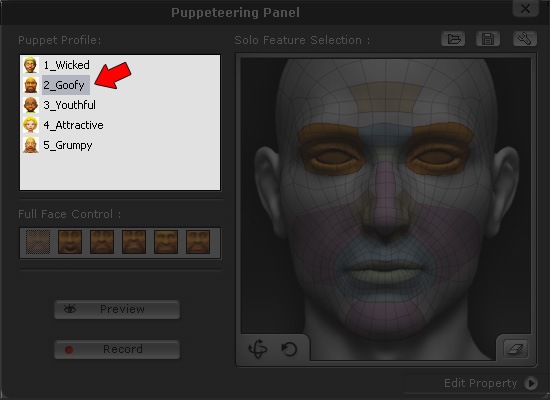550x400 pixels.
Task: Select the 1_Wicked puppet profile
Action: [x=66, y=65]
